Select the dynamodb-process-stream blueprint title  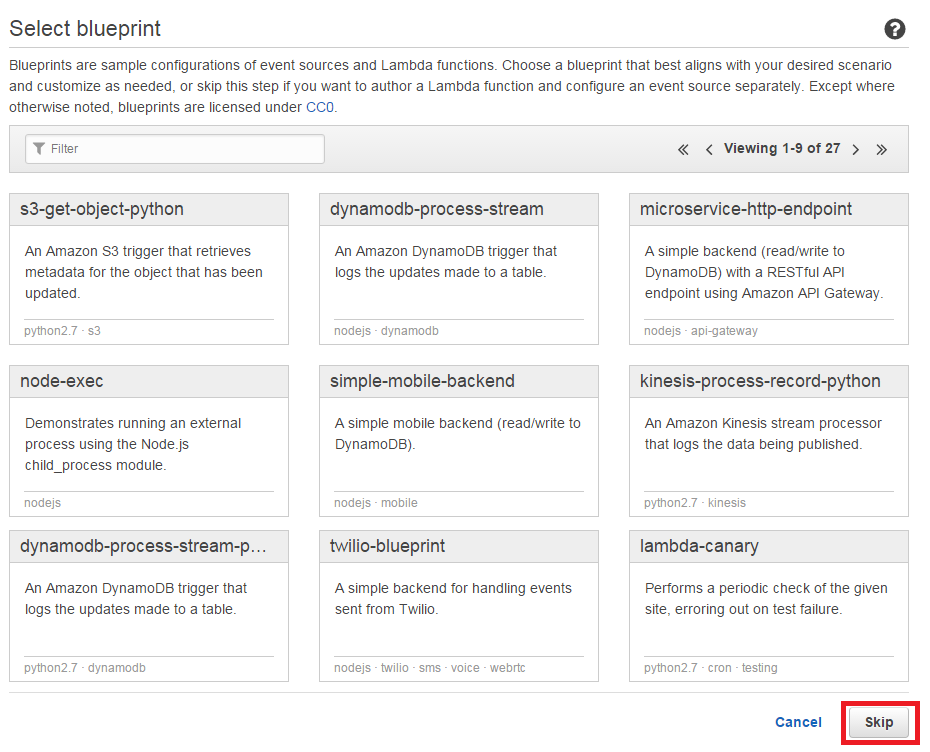click(437, 209)
